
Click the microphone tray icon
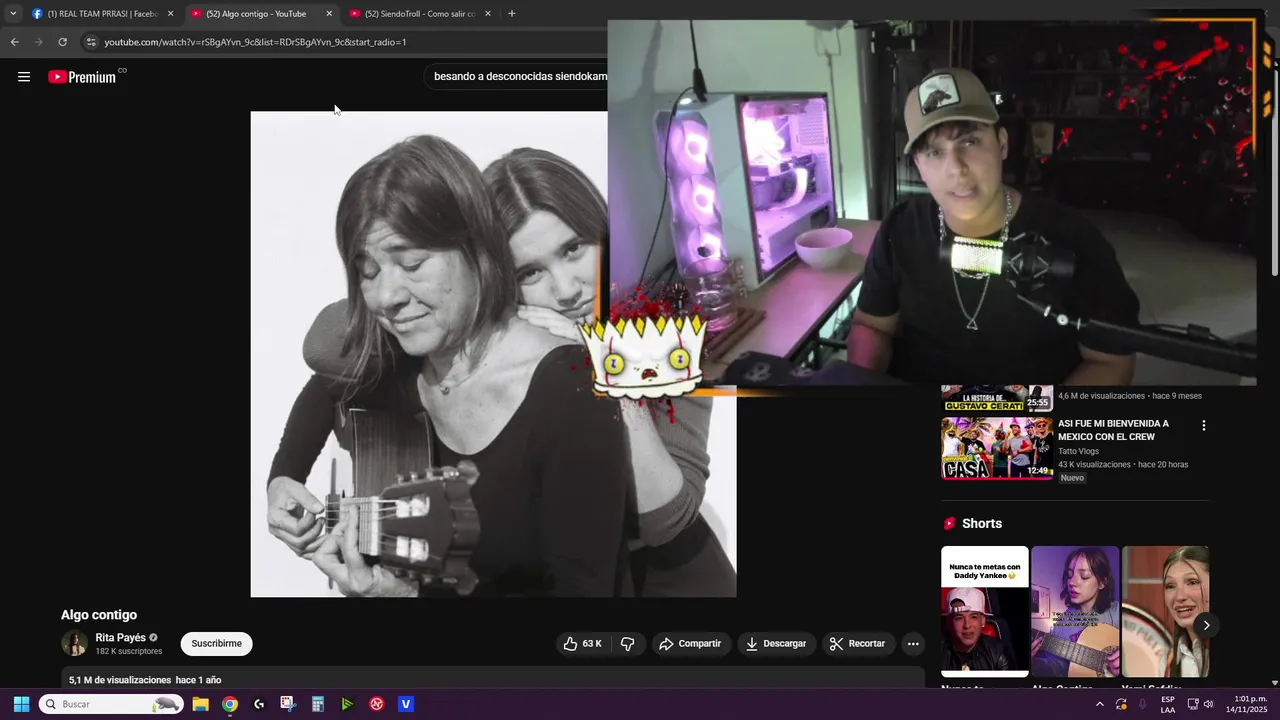pyautogui.click(x=1142, y=704)
